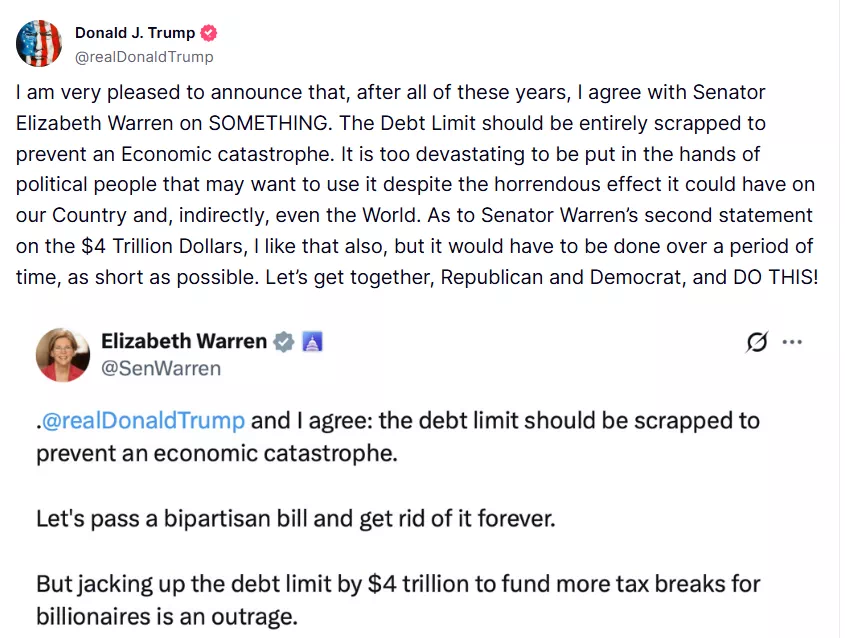Open the three-dot more options menu

click(792, 342)
